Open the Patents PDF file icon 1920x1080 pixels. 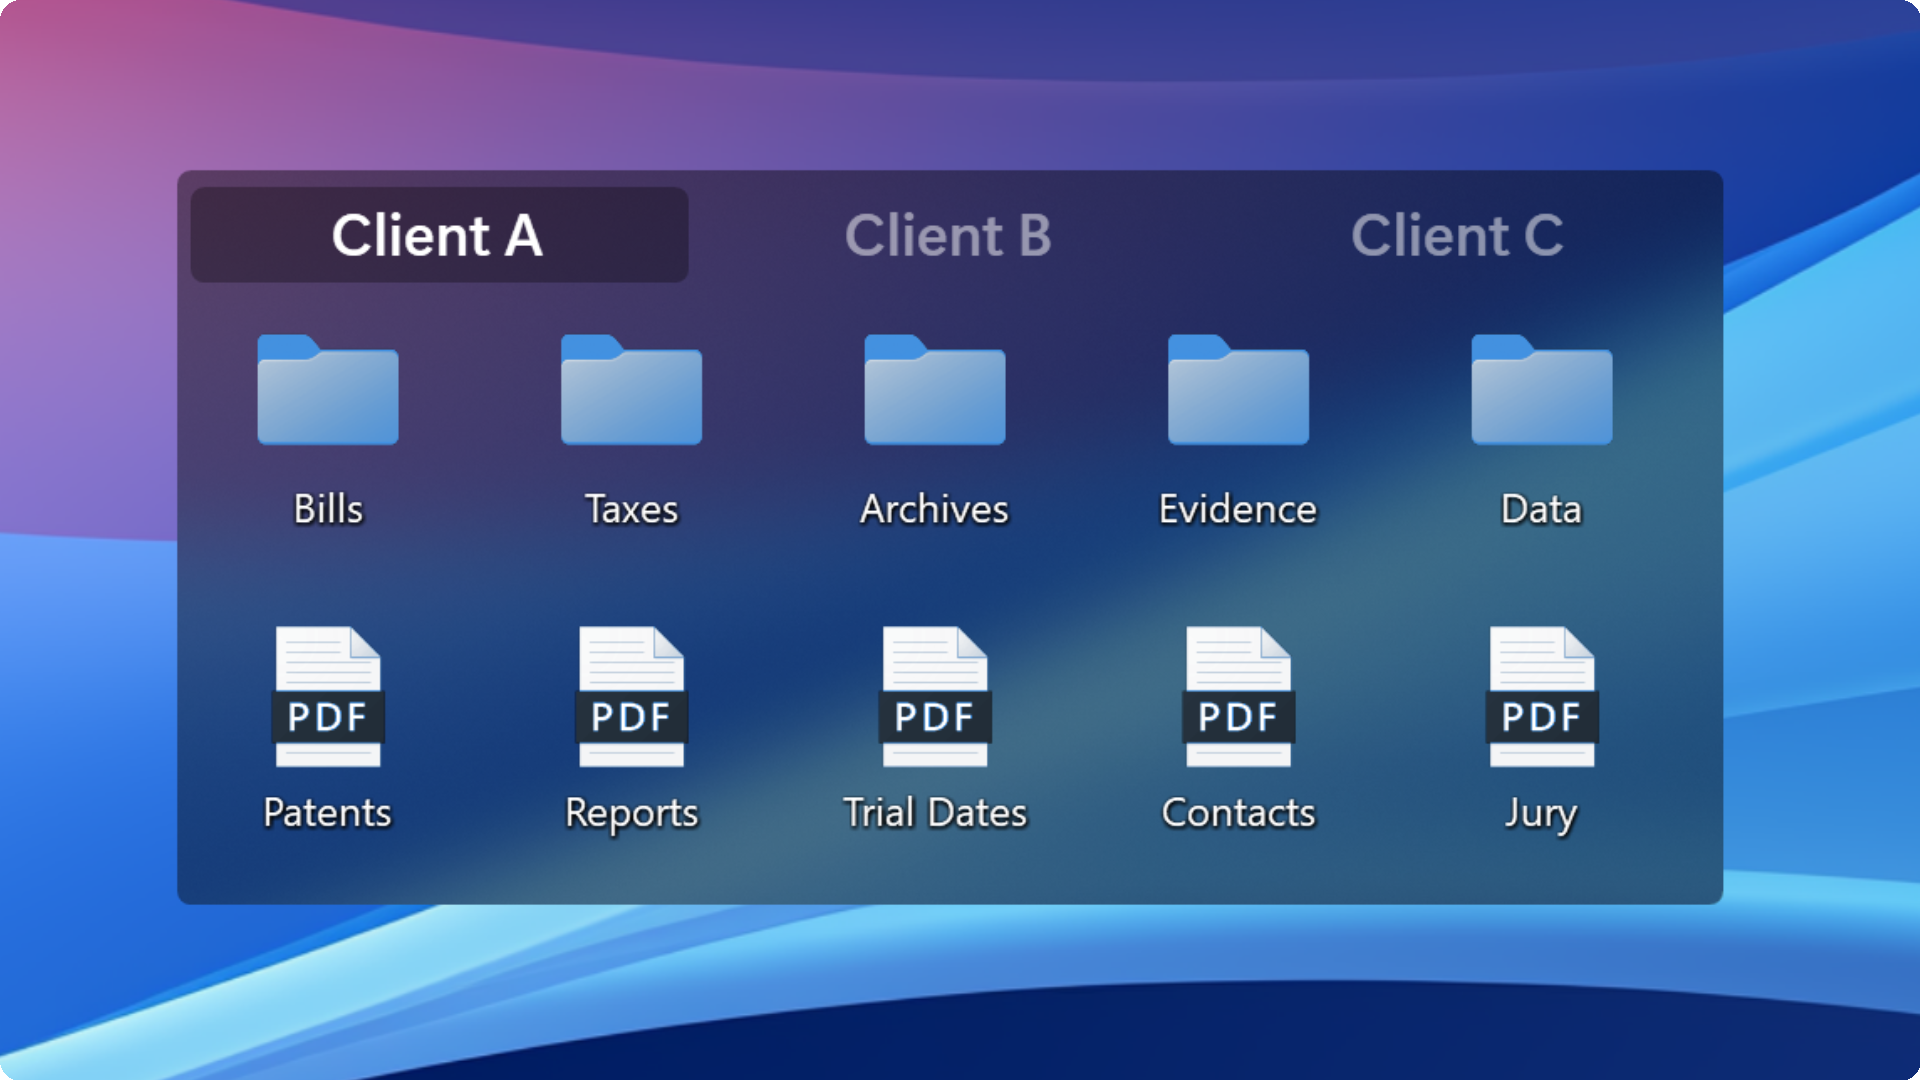coord(328,697)
